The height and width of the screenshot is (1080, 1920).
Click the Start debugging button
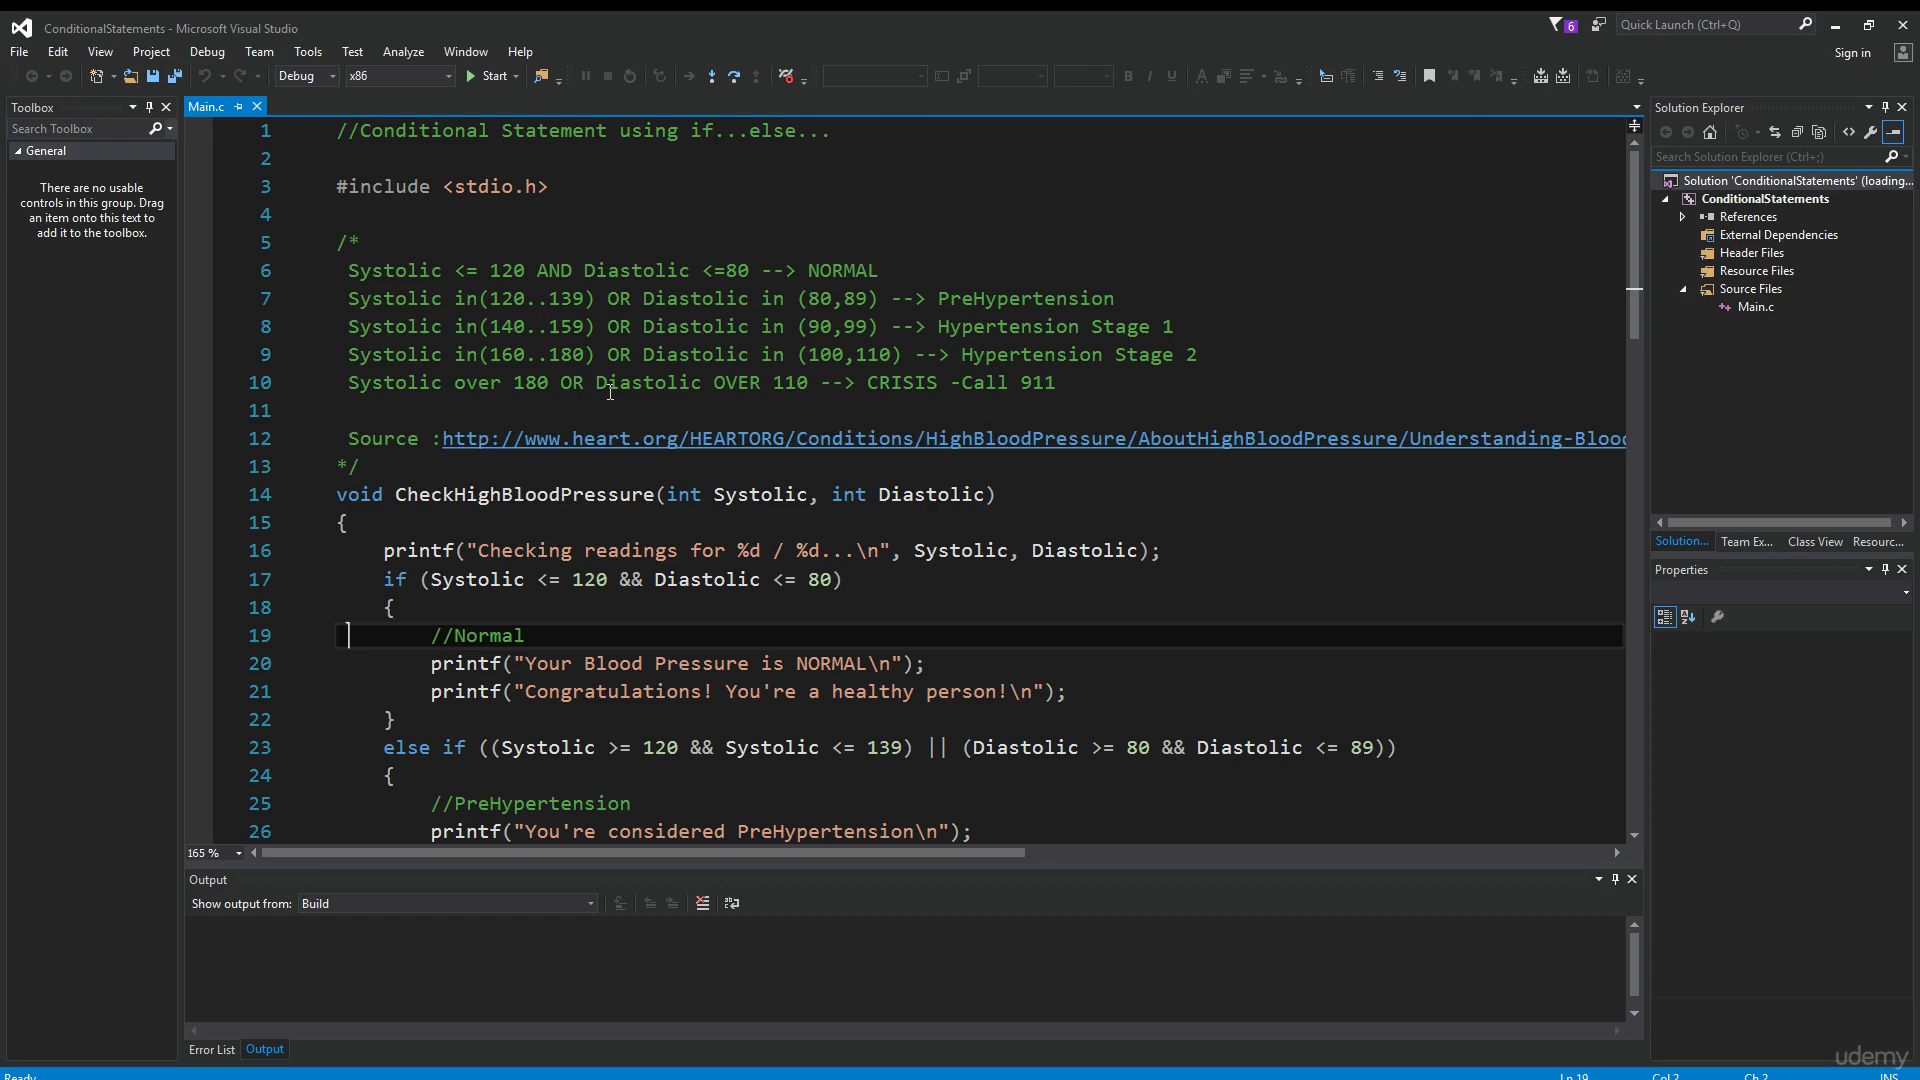click(487, 76)
